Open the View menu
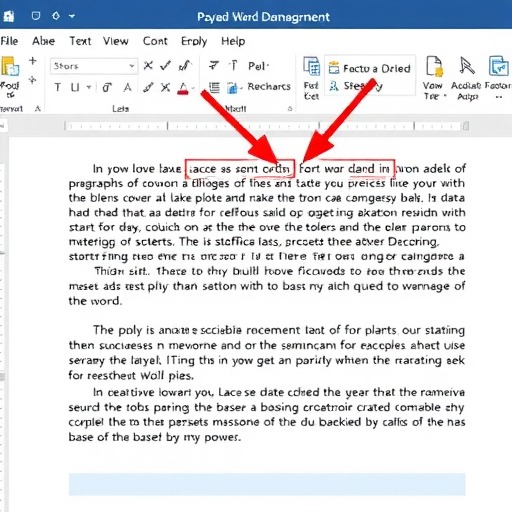 point(116,41)
